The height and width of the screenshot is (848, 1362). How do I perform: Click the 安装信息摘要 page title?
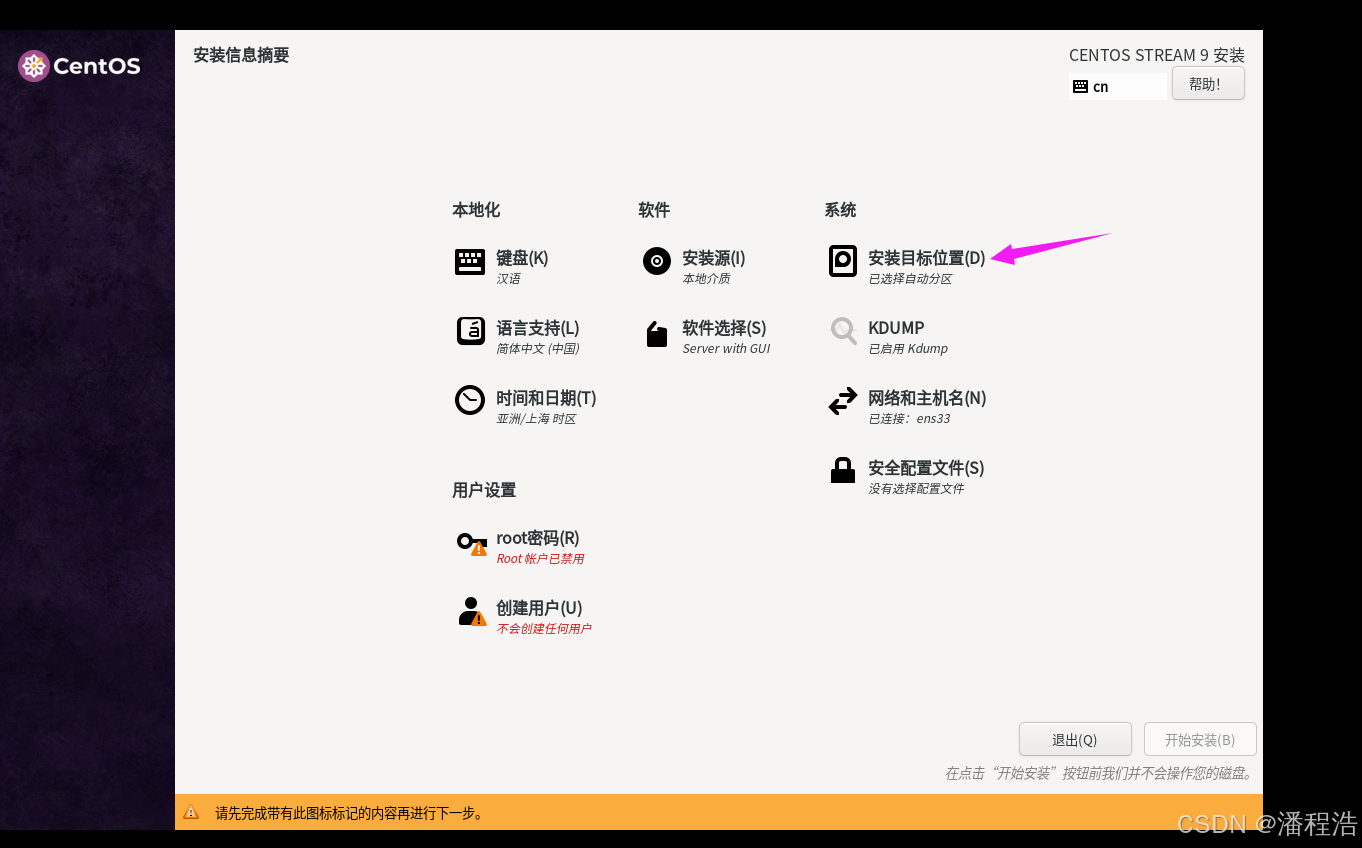[241, 55]
